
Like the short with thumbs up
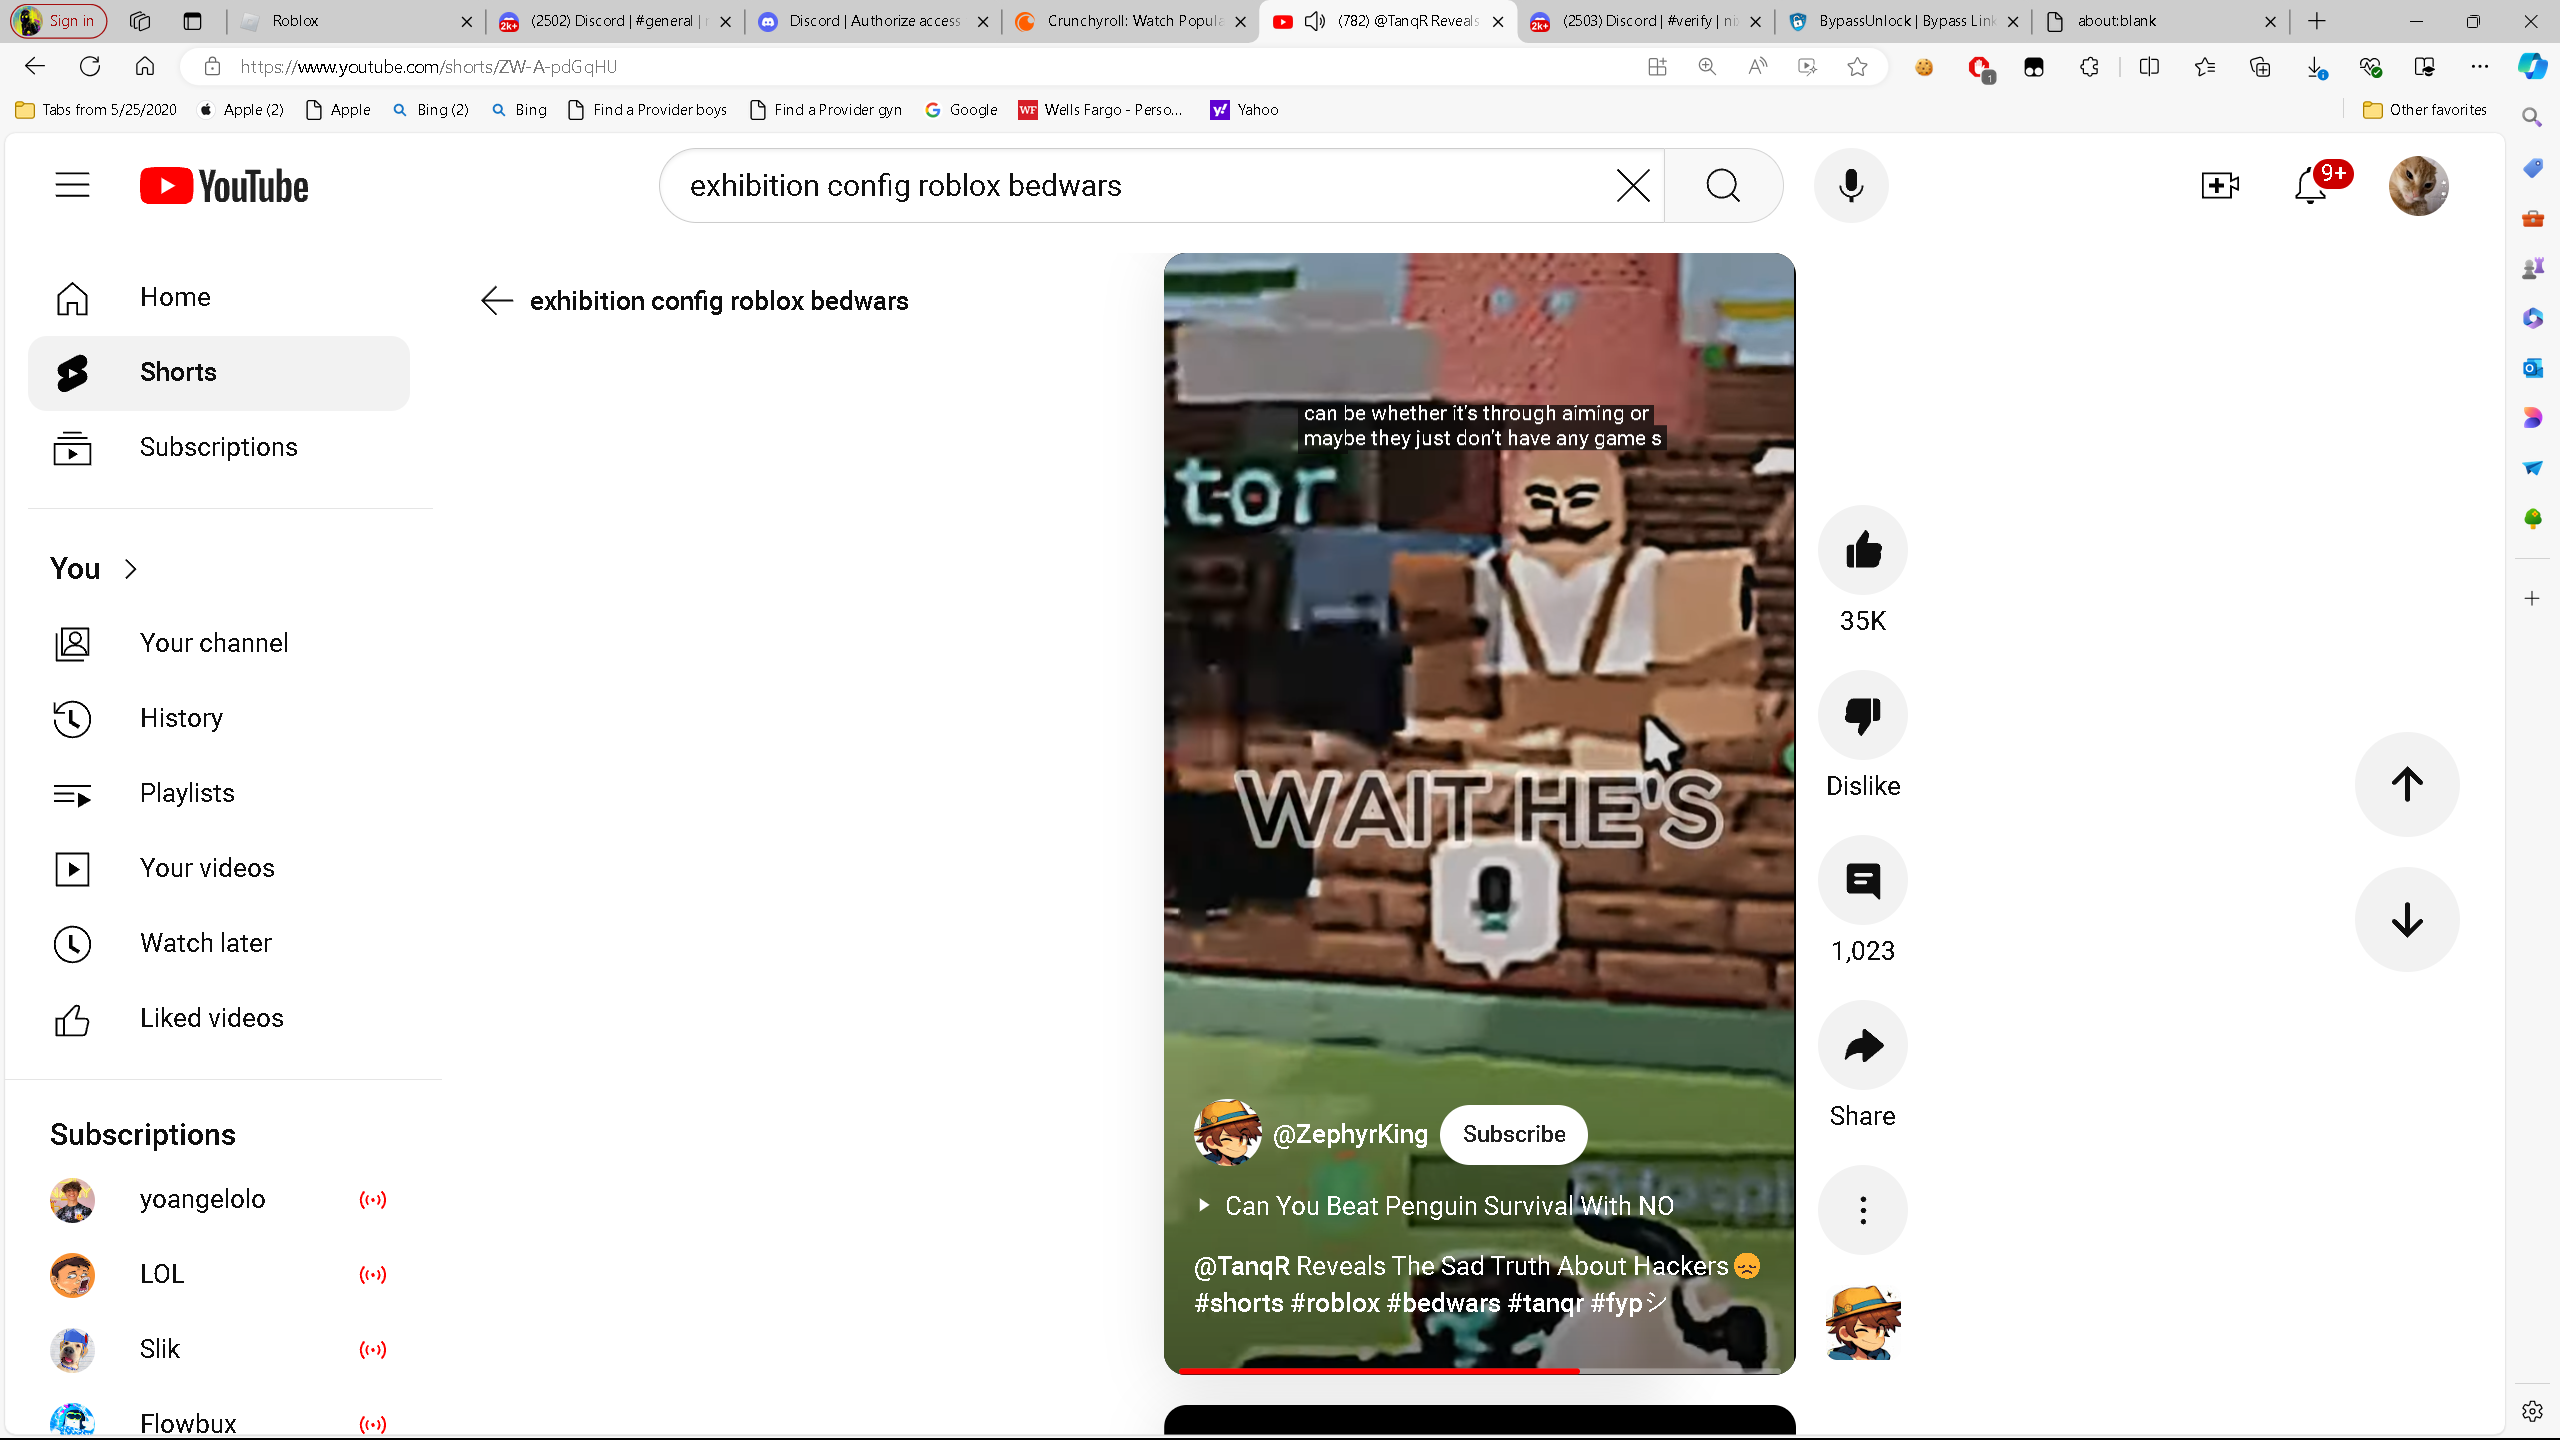[1862, 550]
